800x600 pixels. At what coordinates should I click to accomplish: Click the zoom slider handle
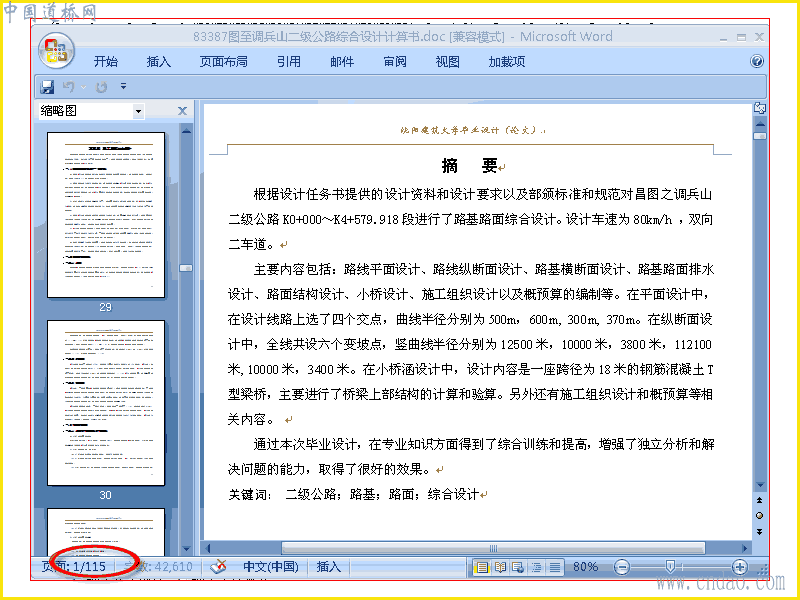(670, 566)
